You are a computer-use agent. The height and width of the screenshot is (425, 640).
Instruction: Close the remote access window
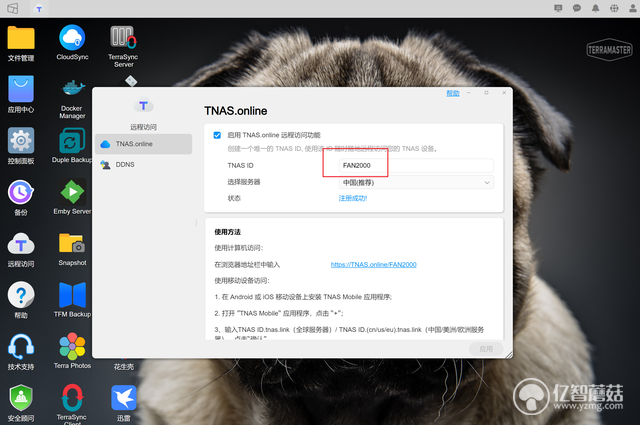[504, 93]
